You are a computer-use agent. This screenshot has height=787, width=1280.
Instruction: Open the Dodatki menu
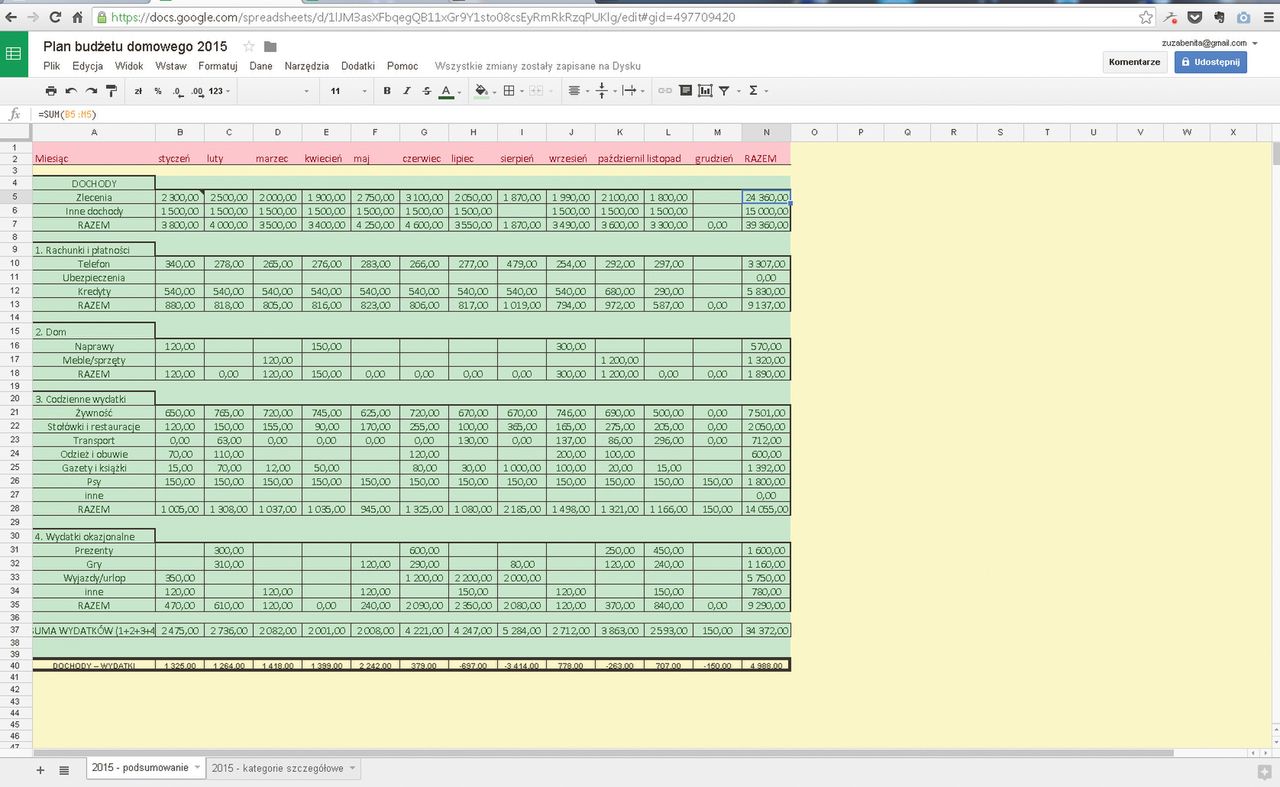coord(358,66)
